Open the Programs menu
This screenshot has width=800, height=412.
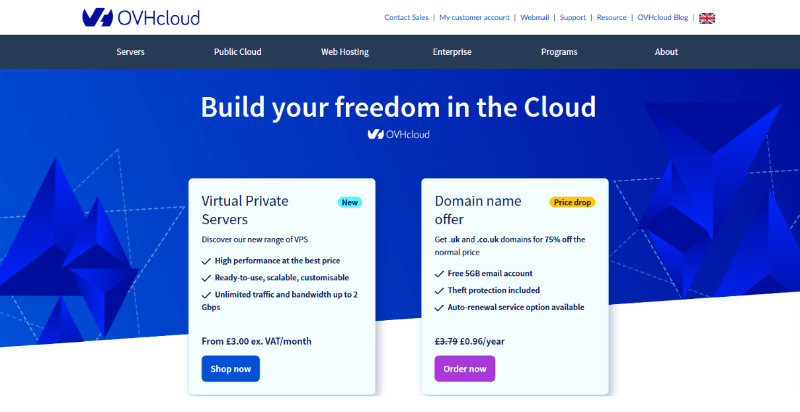(x=559, y=52)
